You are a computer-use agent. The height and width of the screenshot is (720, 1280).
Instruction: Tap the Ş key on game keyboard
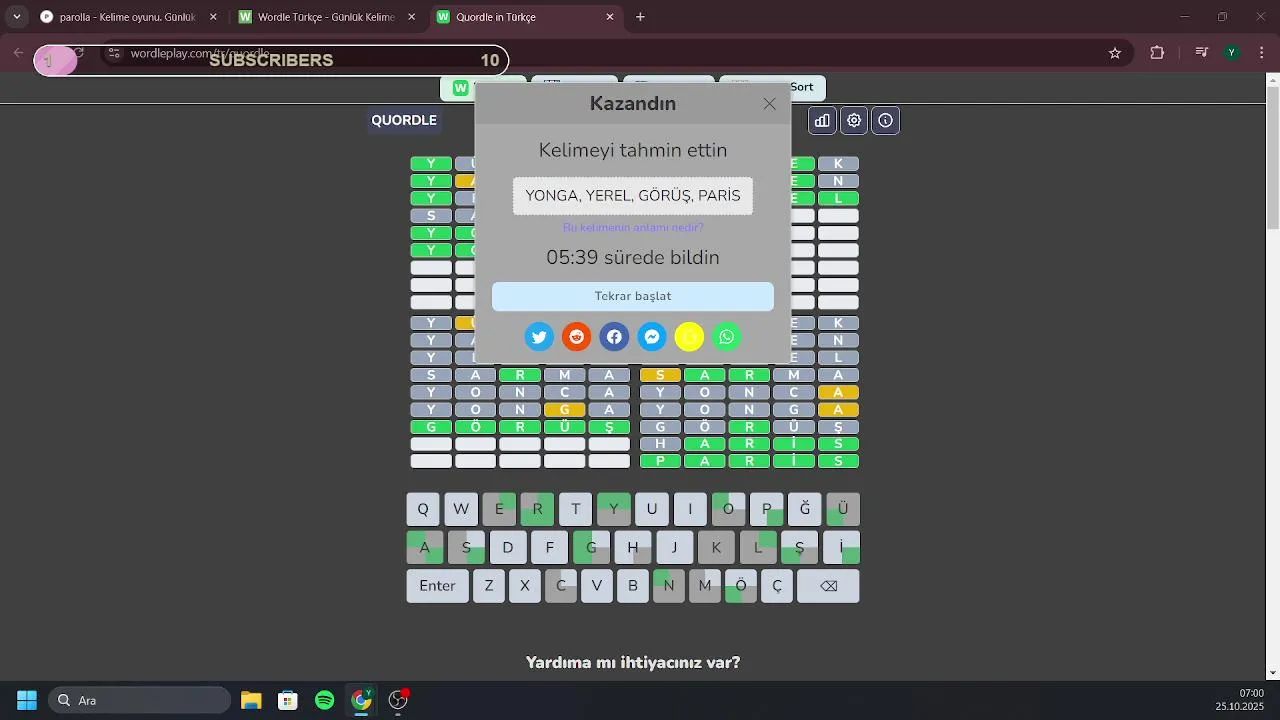pos(799,547)
